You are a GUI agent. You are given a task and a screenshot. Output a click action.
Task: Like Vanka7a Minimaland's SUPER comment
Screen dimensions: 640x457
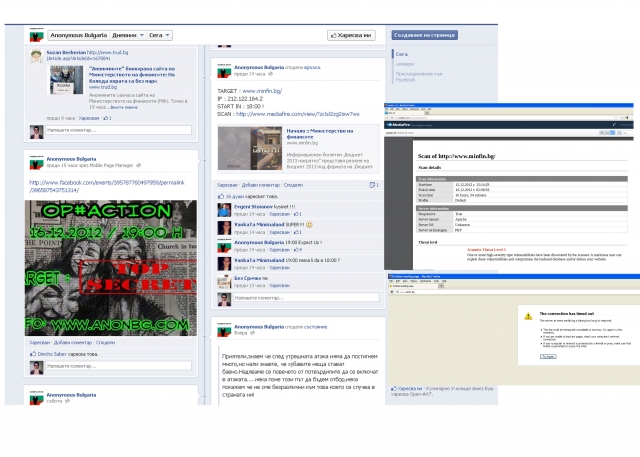279,232
